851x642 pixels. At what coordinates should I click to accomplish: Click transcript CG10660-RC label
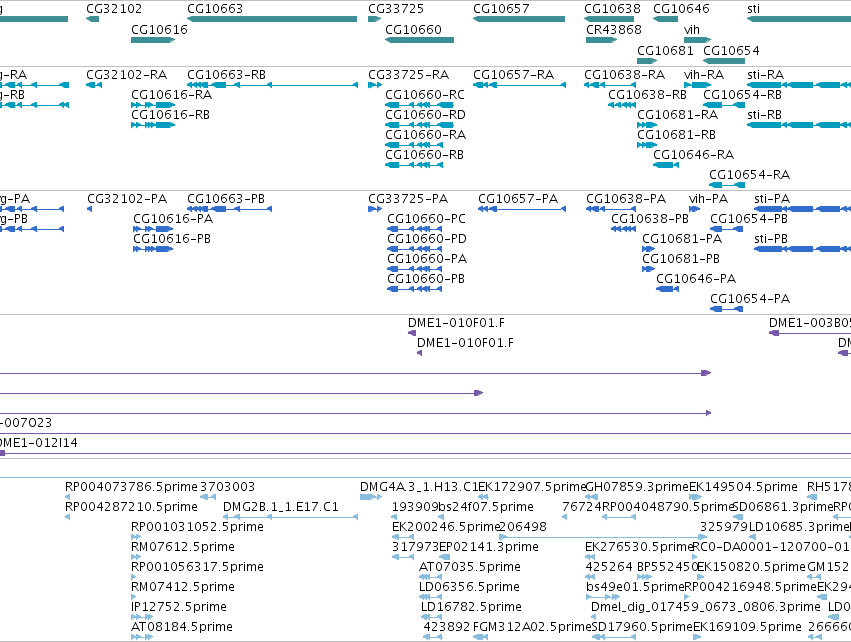coord(425,94)
